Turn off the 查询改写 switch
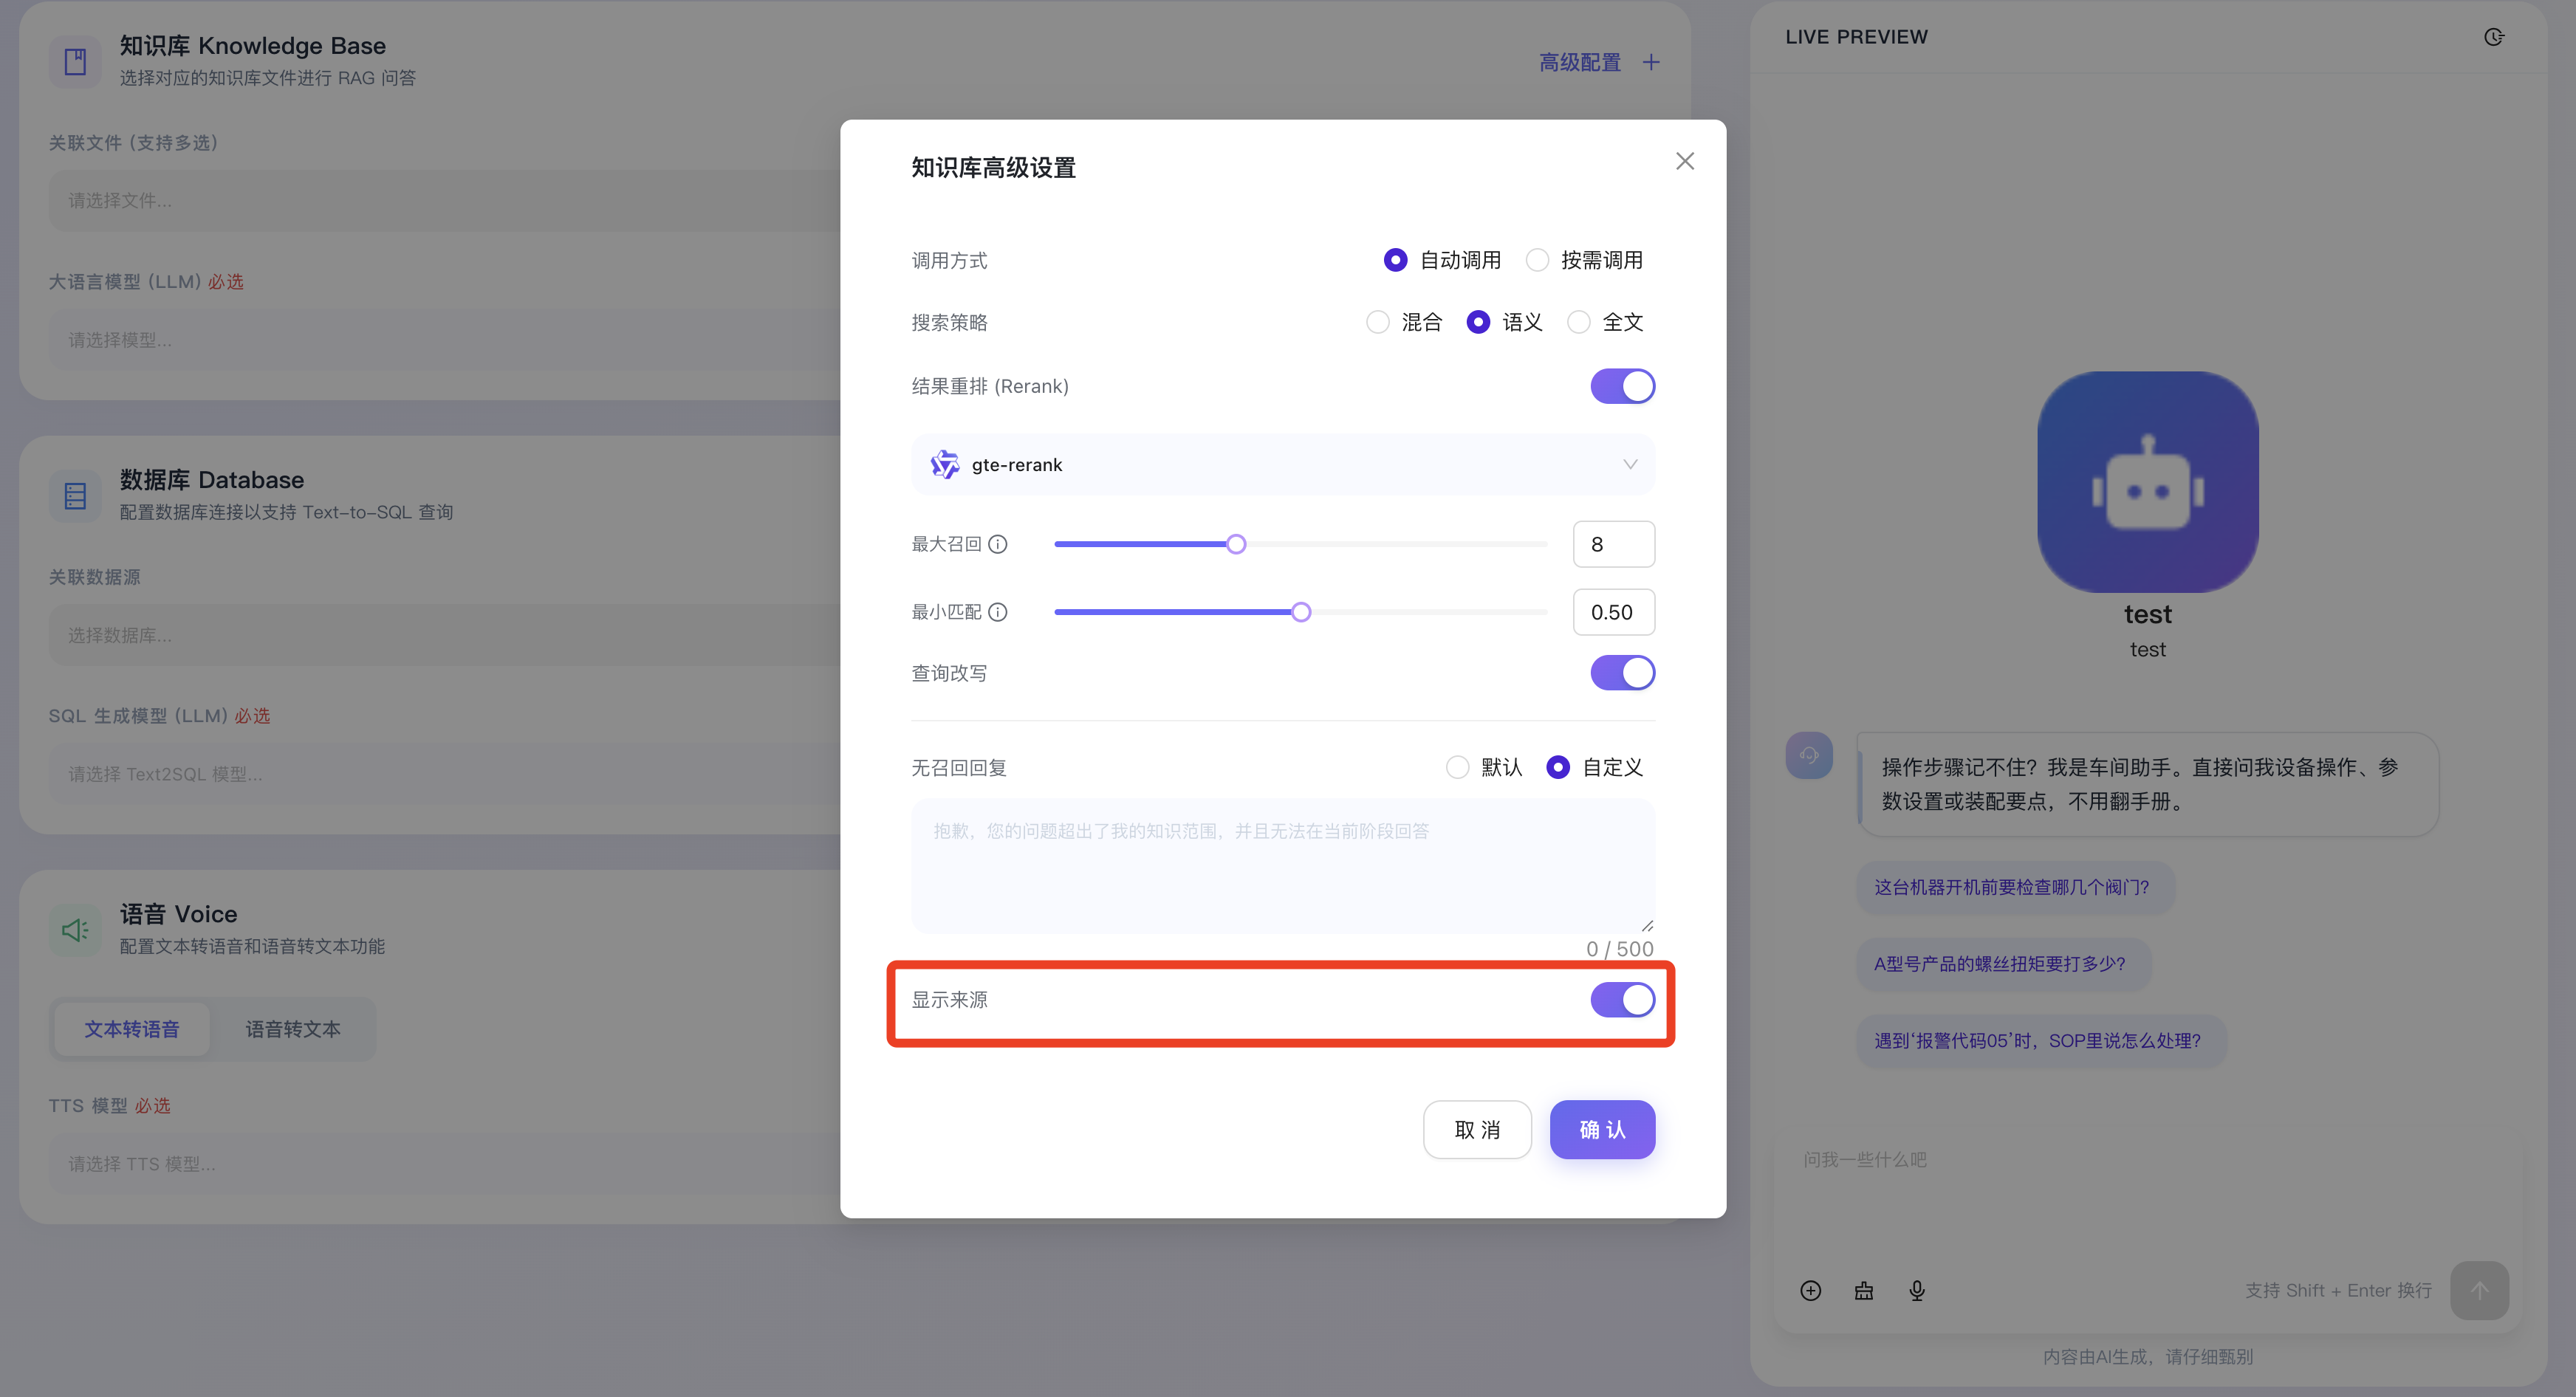The image size is (2576, 1397). pos(1622,673)
